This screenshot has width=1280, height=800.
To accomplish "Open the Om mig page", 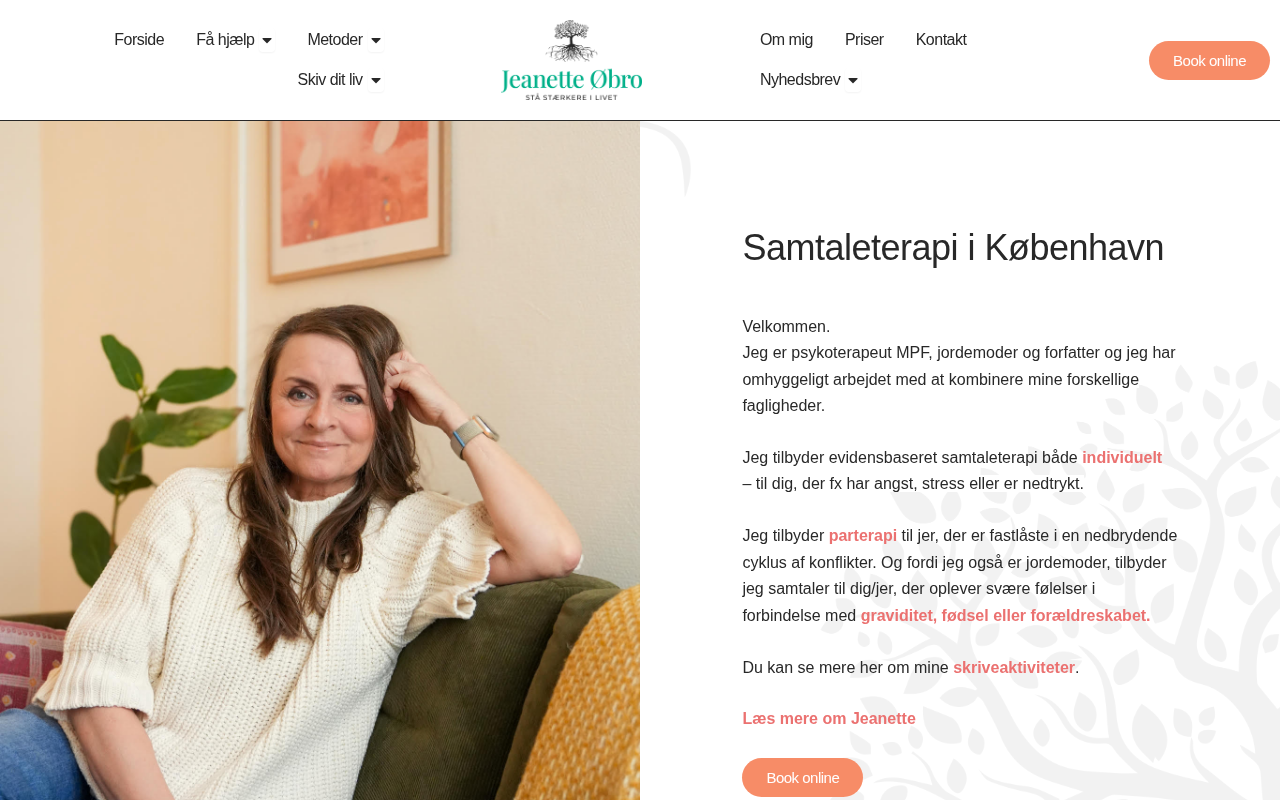I will [x=786, y=40].
